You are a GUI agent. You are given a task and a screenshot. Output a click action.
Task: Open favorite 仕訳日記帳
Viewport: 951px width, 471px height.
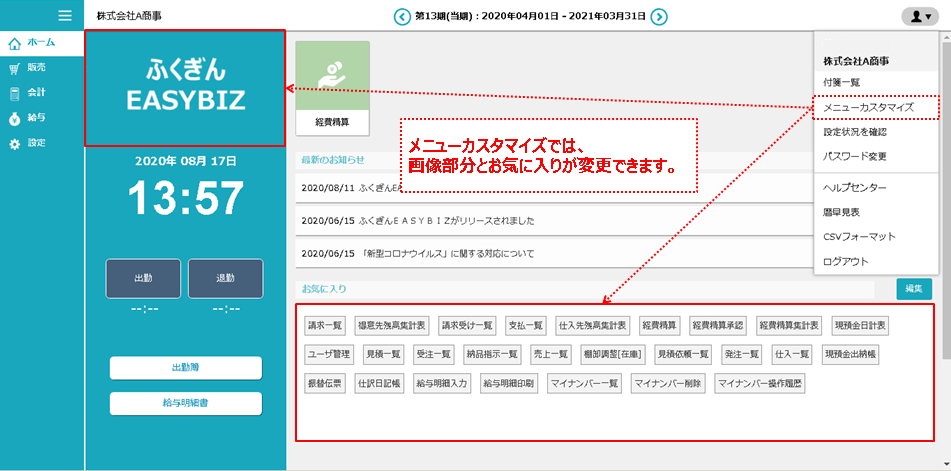378,384
